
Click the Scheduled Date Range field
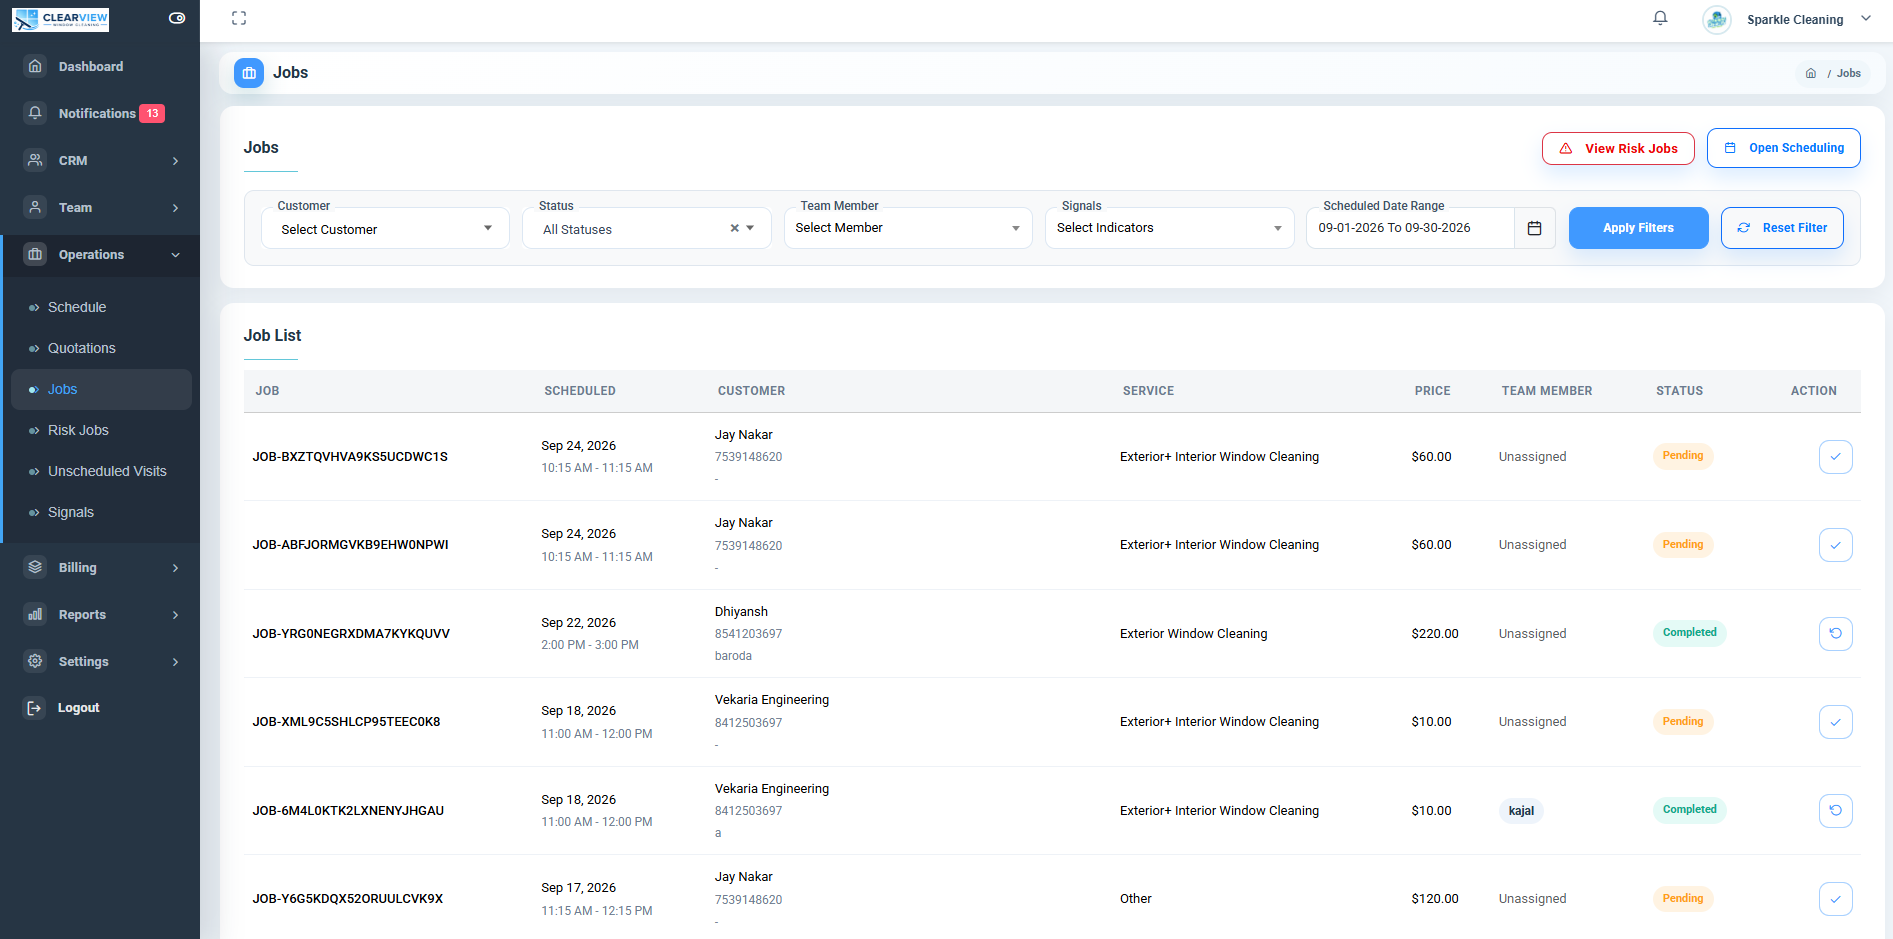coord(1410,228)
